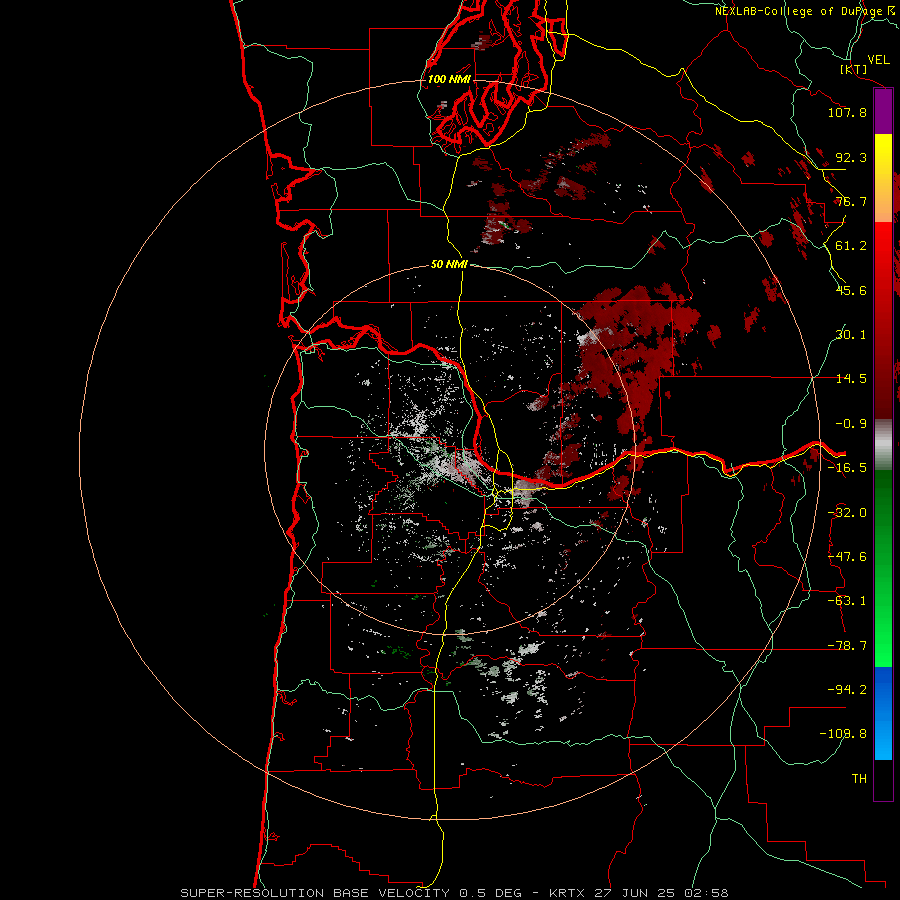Click the 92.3 velocity scale value
The height and width of the screenshot is (900, 900).
click(x=851, y=157)
